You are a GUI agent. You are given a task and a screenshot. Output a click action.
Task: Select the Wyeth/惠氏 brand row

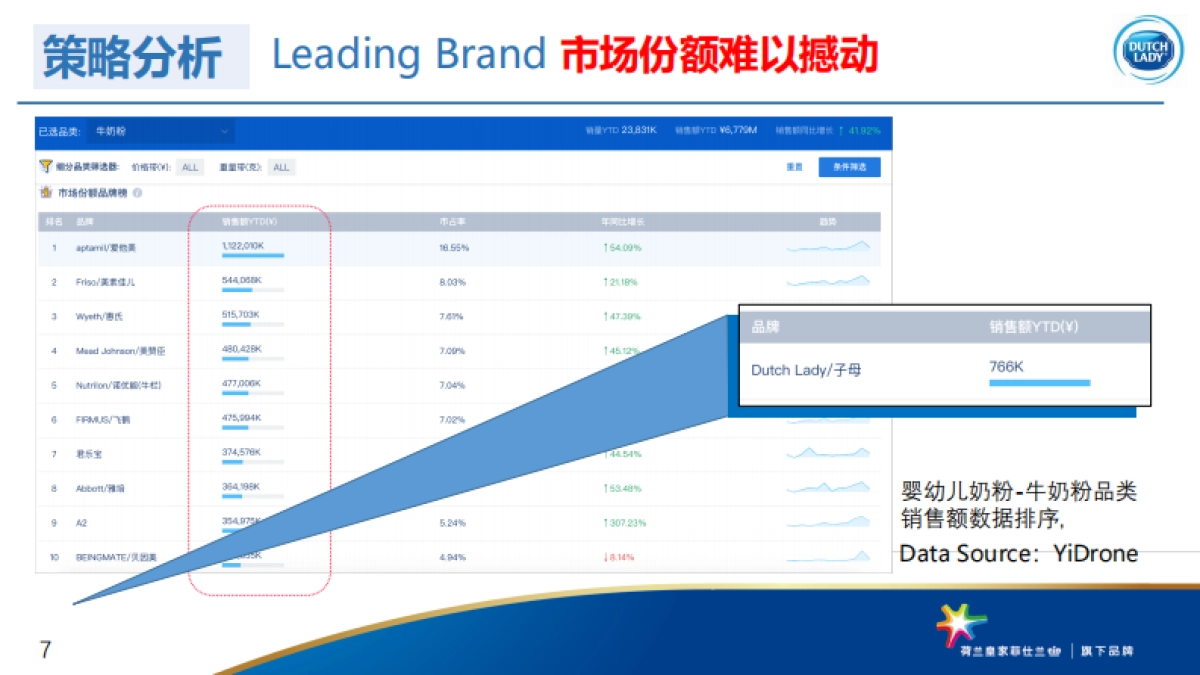tap(99, 316)
